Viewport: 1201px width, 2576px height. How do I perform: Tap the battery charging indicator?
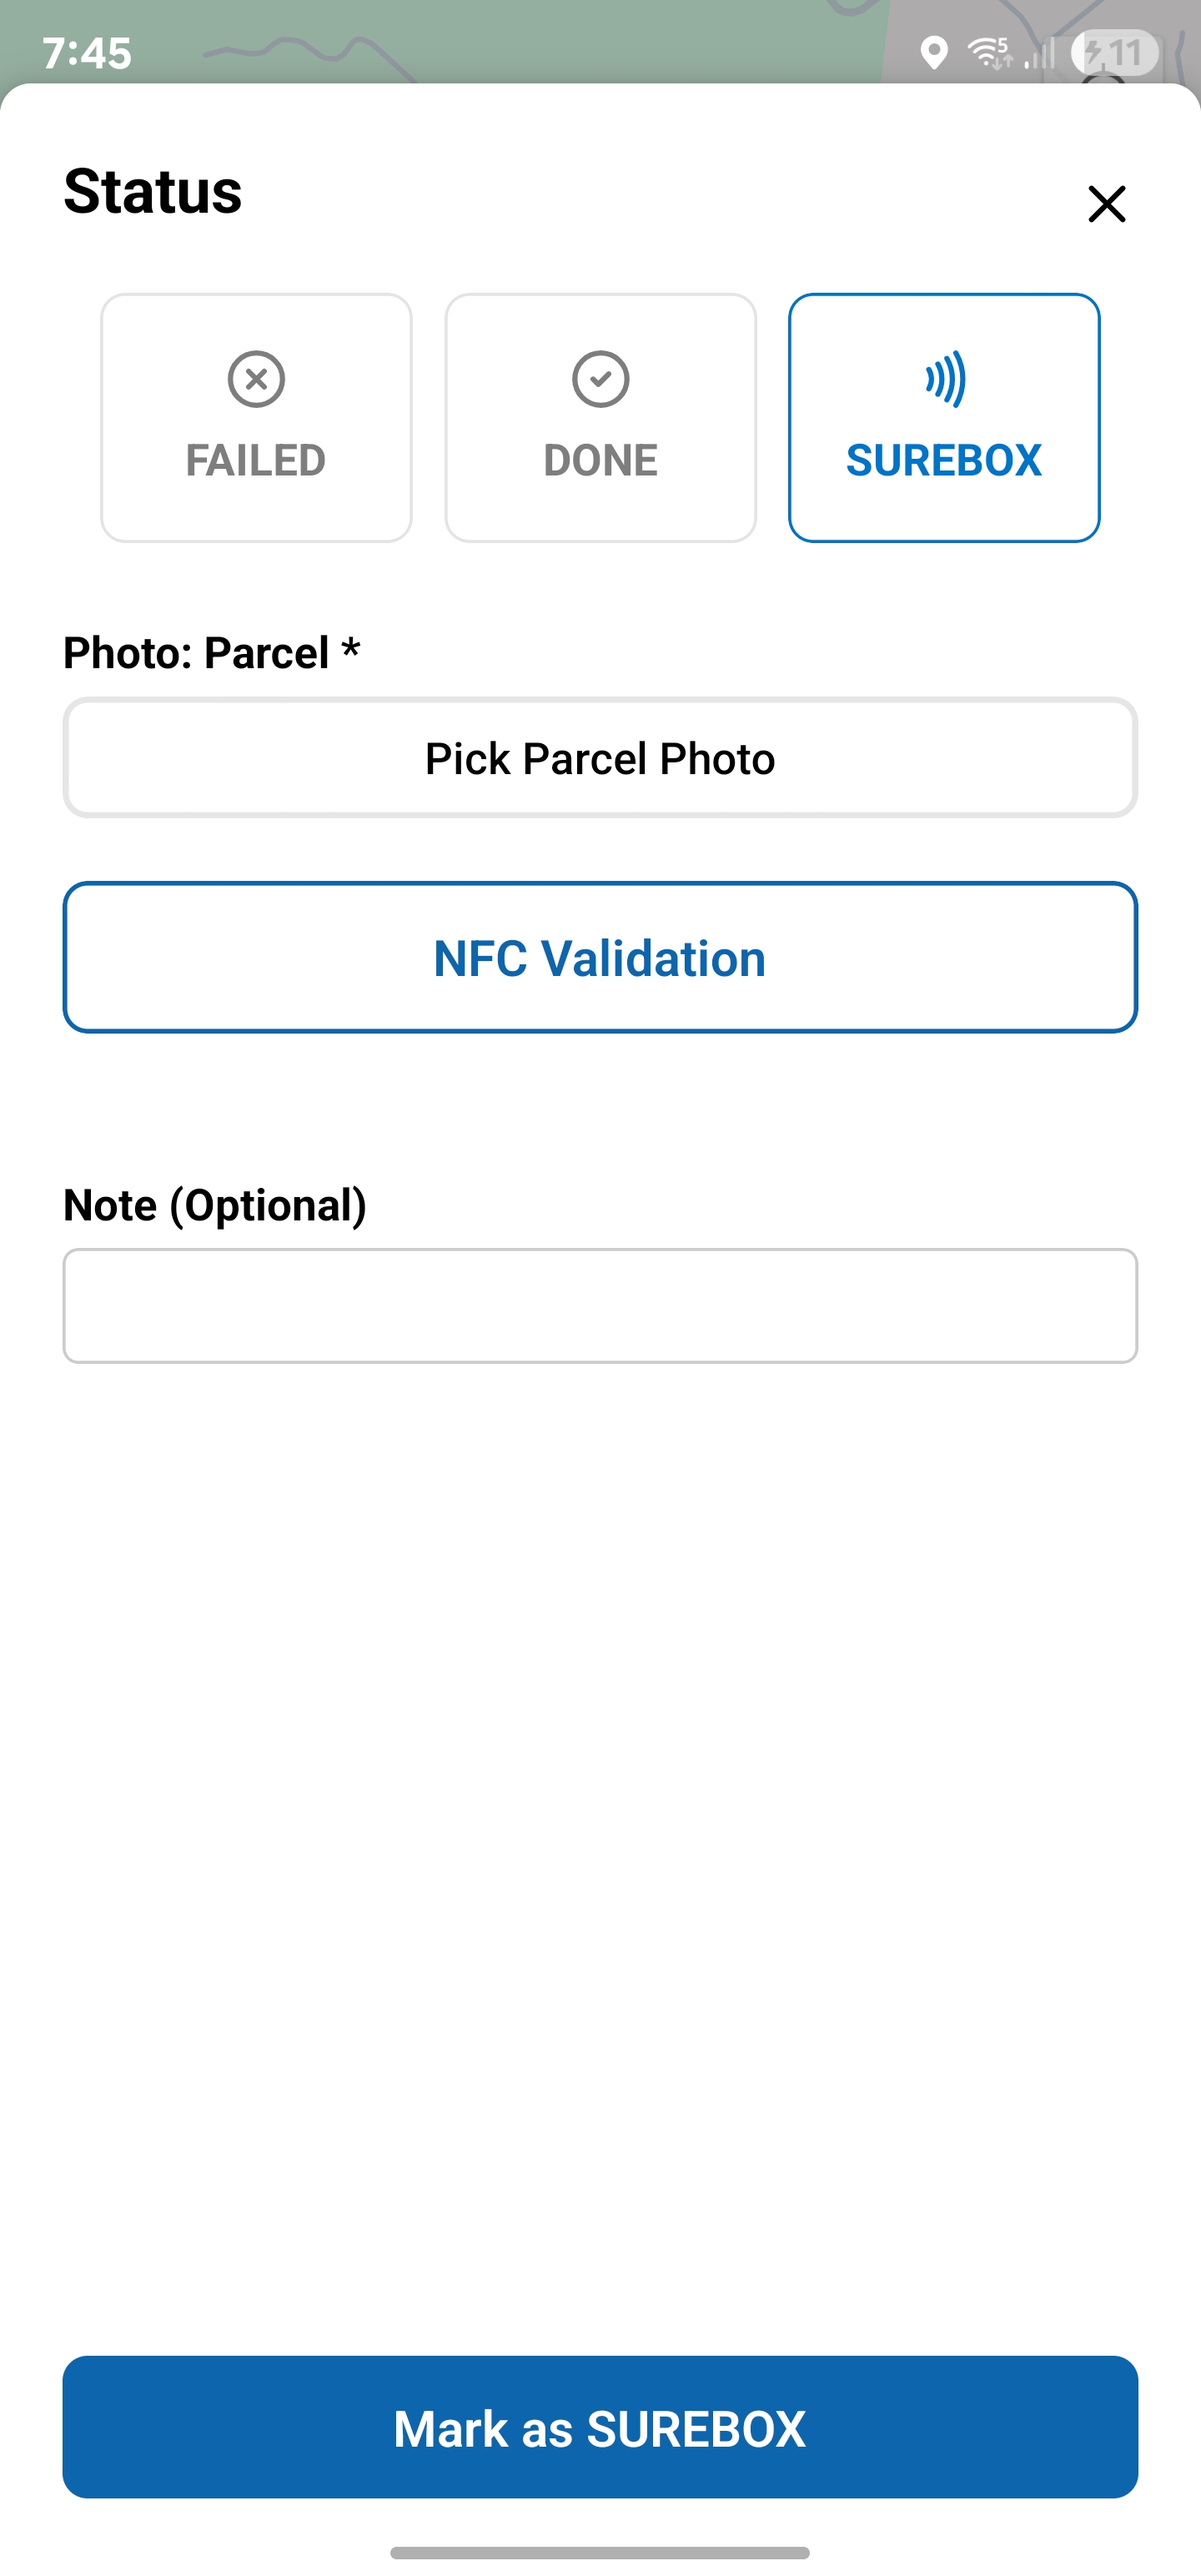tap(1114, 53)
